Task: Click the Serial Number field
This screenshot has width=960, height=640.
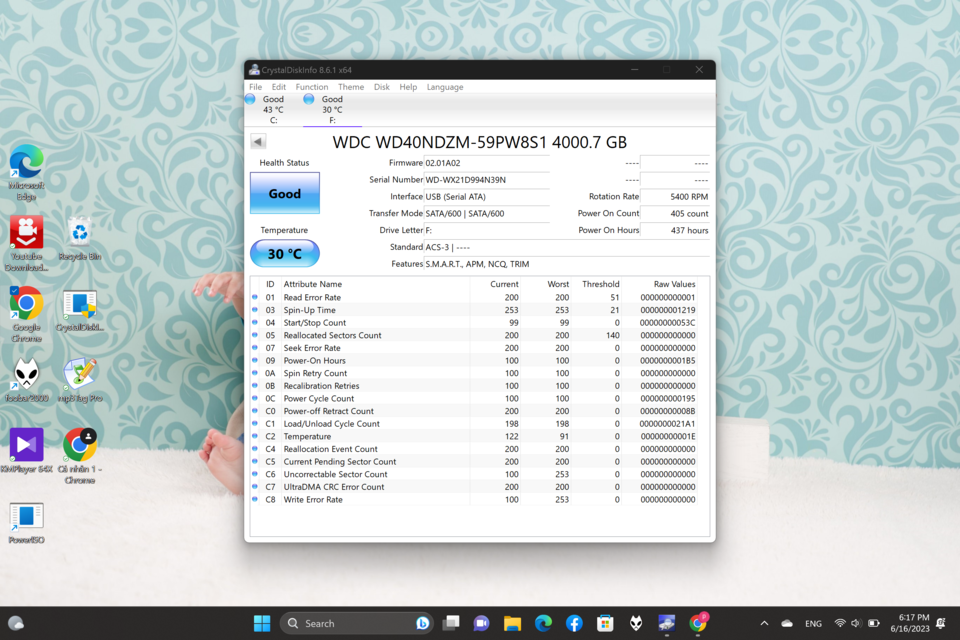Action: 487,180
